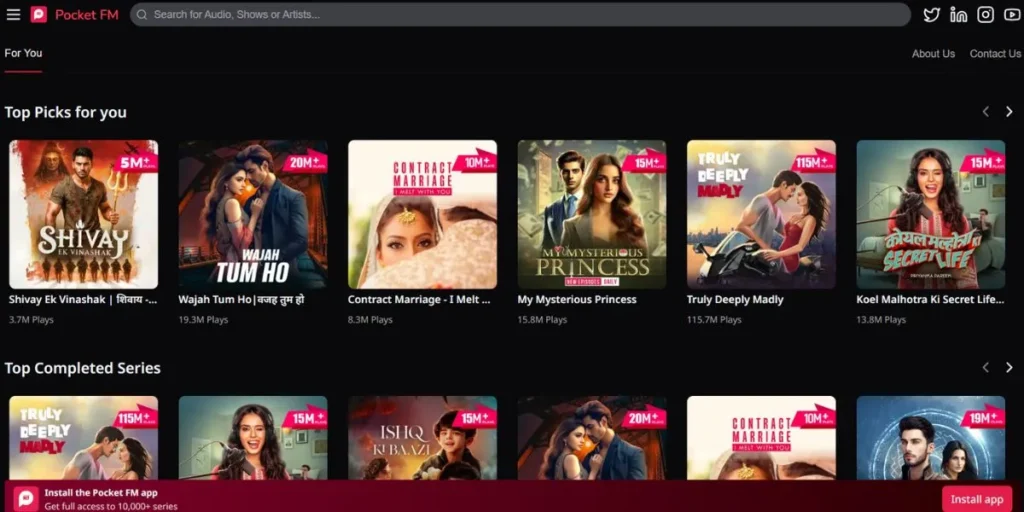Click the Pocket FM icon in install banner
The width and height of the screenshot is (1024, 512).
pos(26,499)
